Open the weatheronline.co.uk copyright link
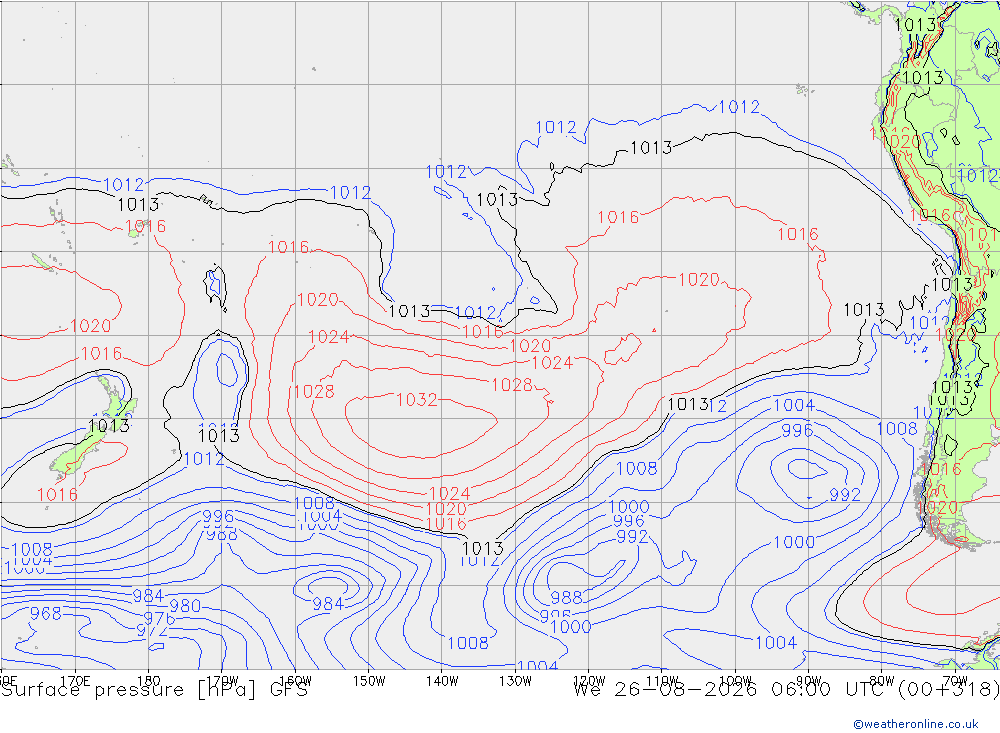This screenshot has height=733, width=1000. [916, 723]
